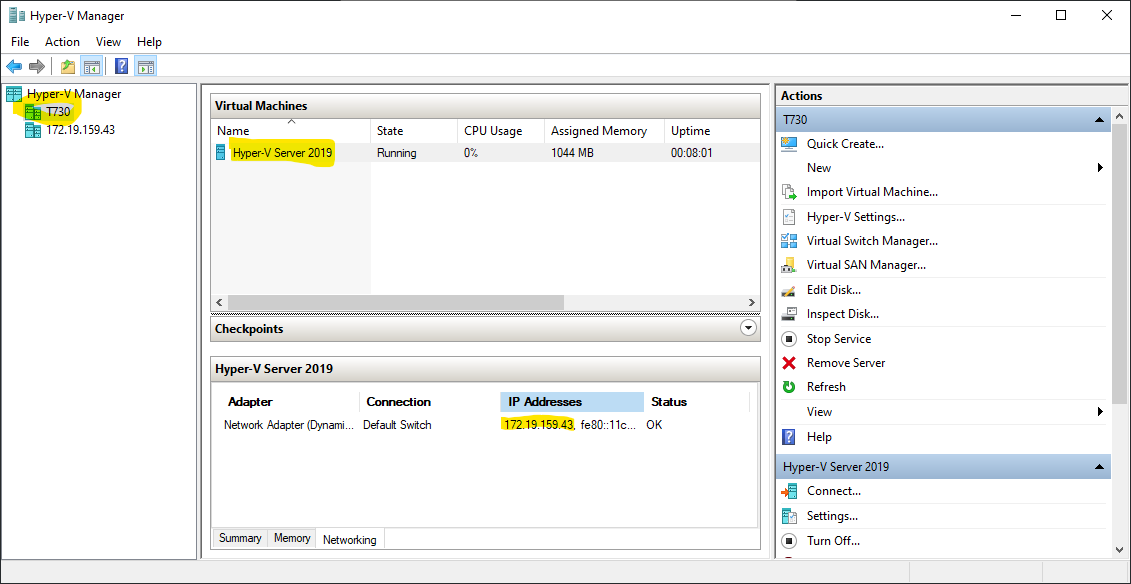The width and height of the screenshot is (1131, 584).
Task: Click the Turn Off action
Action: click(x=833, y=541)
